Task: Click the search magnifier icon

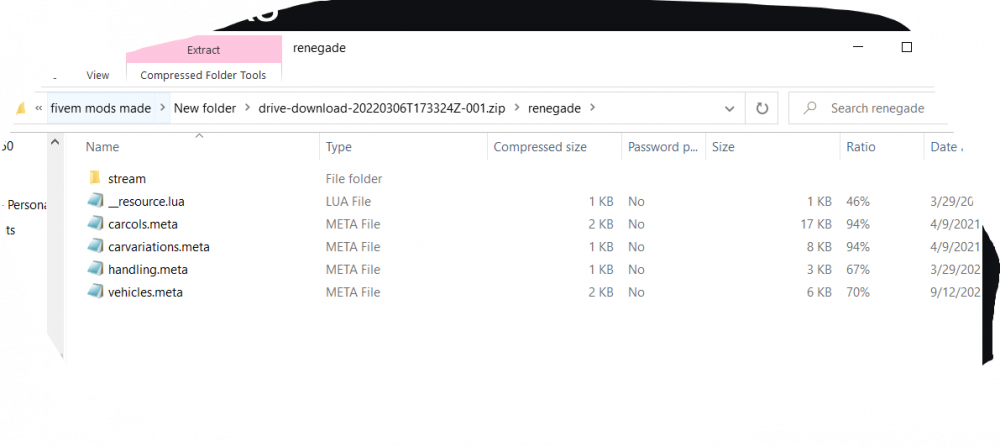Action: 810,108
